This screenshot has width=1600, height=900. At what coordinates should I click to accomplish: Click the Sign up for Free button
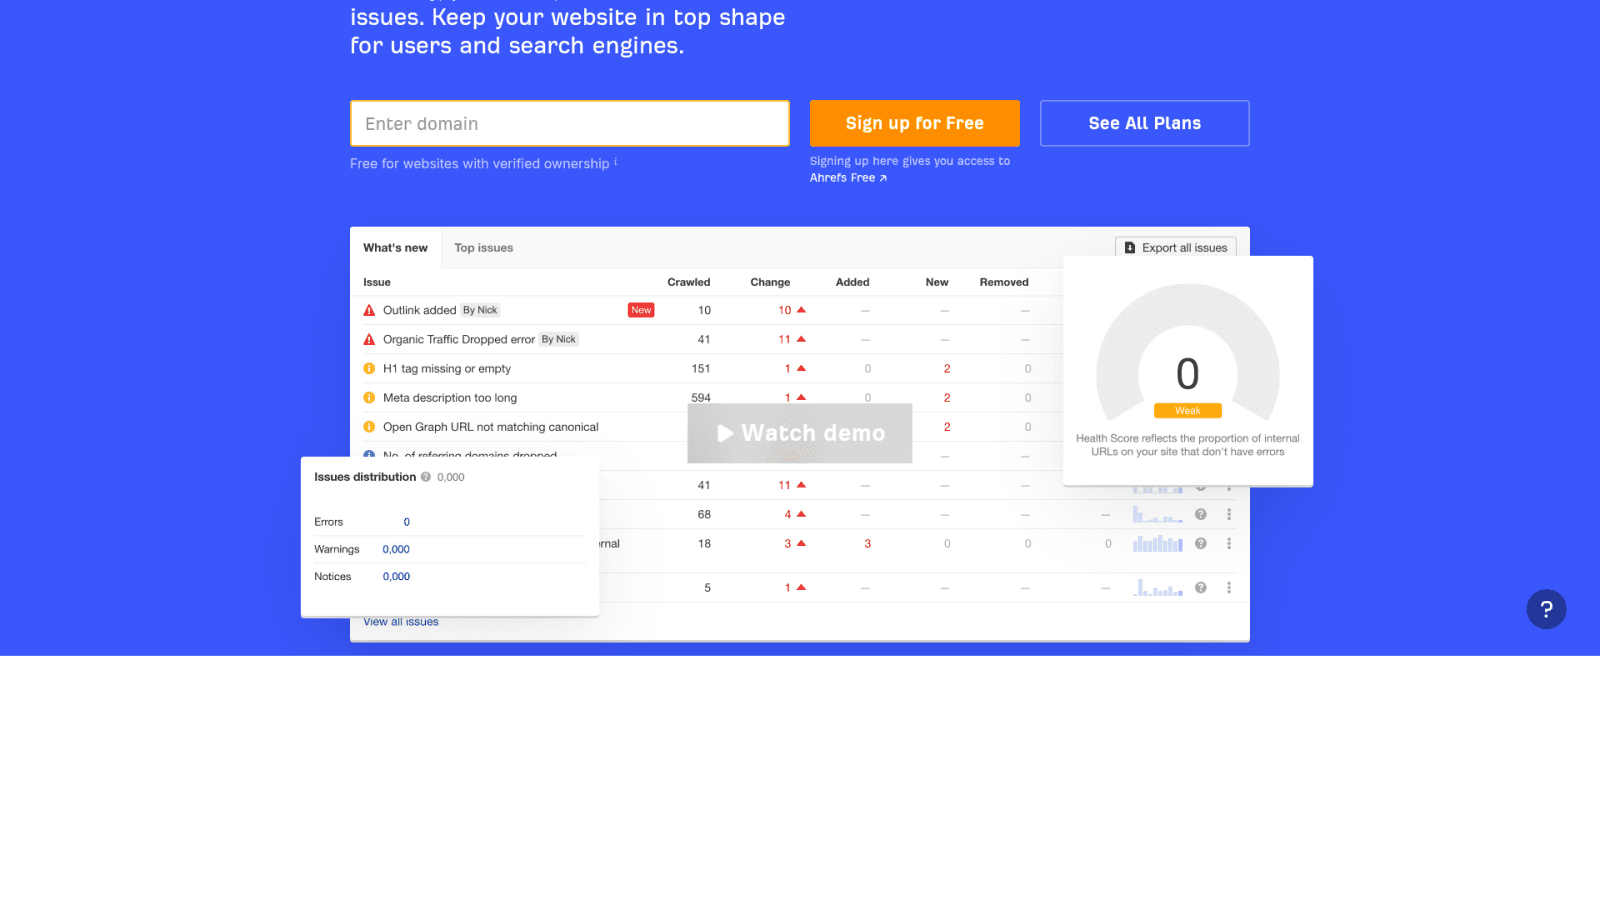point(915,123)
